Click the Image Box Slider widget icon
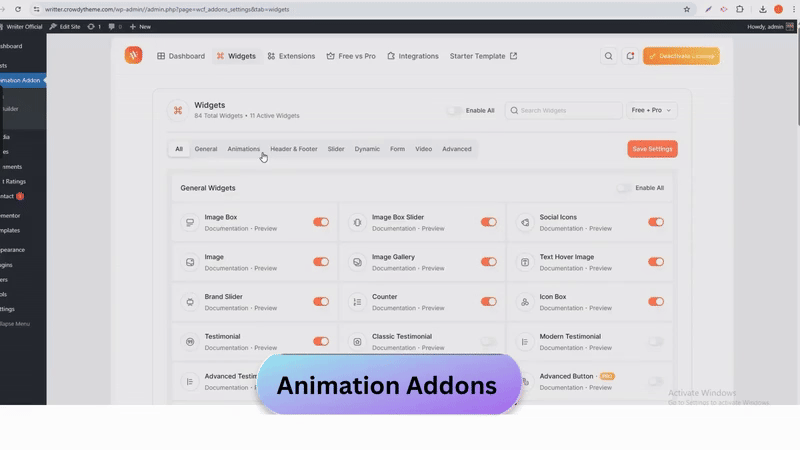Viewport: 800px width, 450px height. click(357, 222)
